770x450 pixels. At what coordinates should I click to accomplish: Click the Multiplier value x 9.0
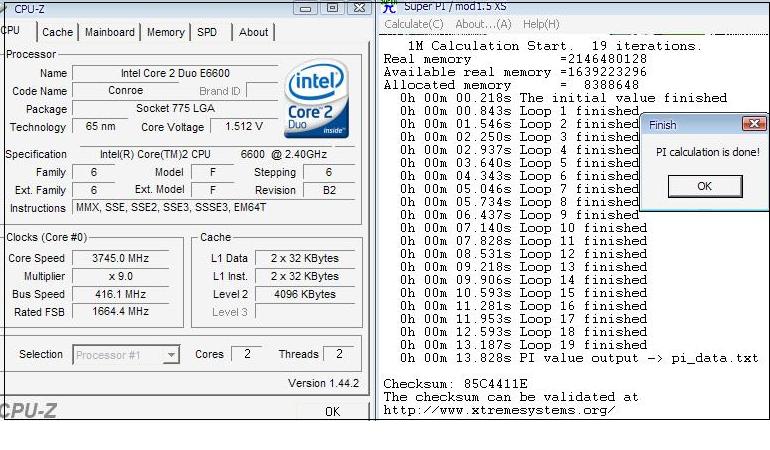click(x=120, y=276)
